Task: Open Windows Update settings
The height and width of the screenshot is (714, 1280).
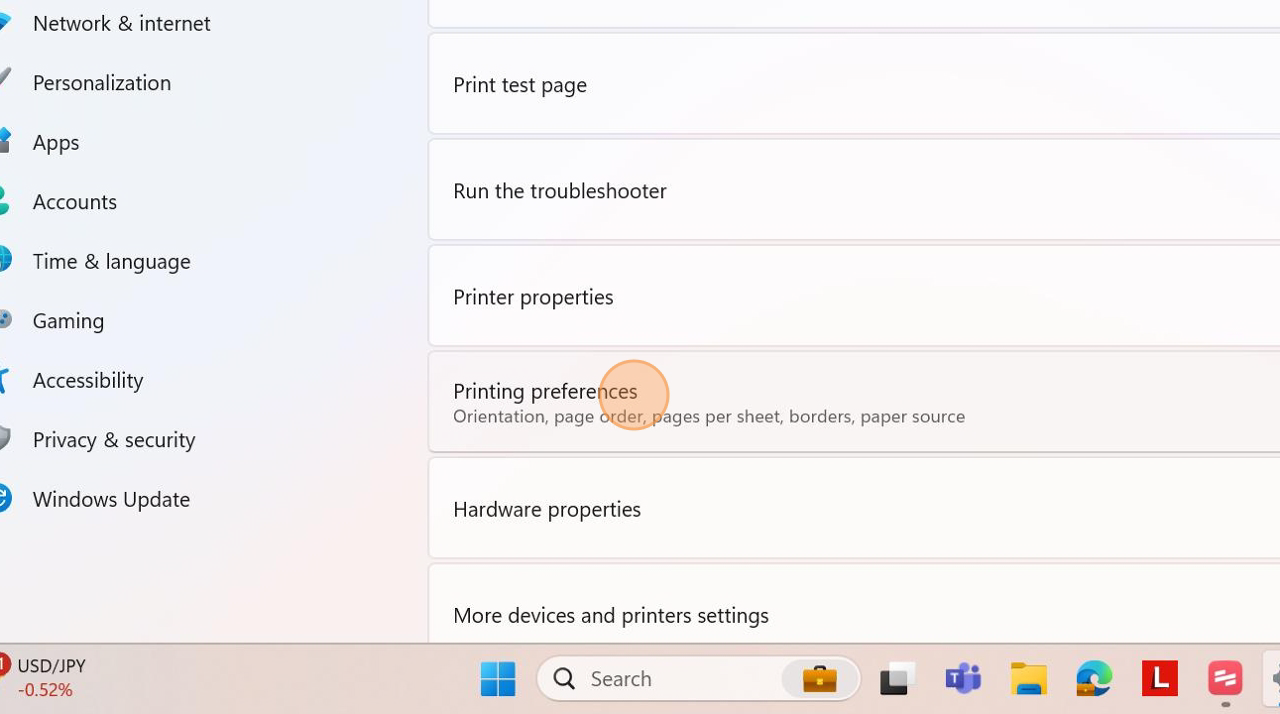Action: [111, 499]
